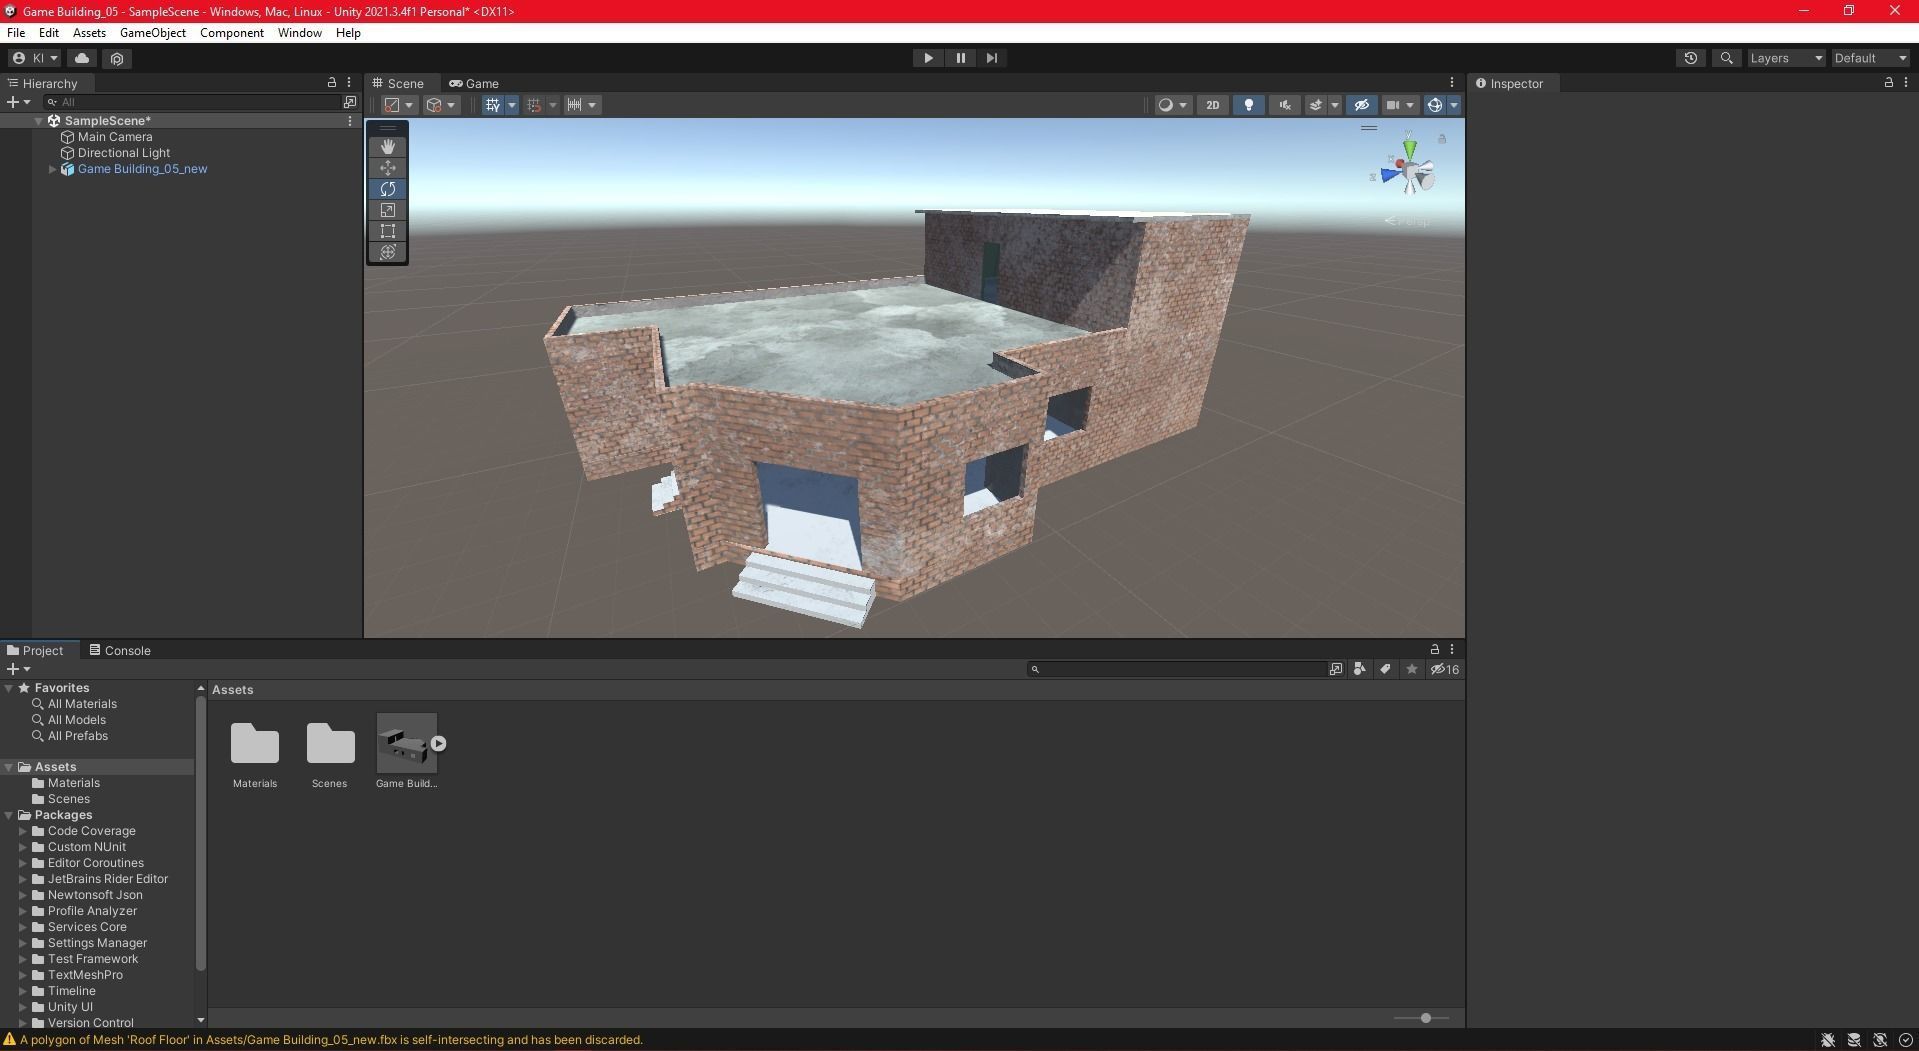This screenshot has width=1919, height=1051.
Task: Select the Transform tool
Action: (x=388, y=252)
